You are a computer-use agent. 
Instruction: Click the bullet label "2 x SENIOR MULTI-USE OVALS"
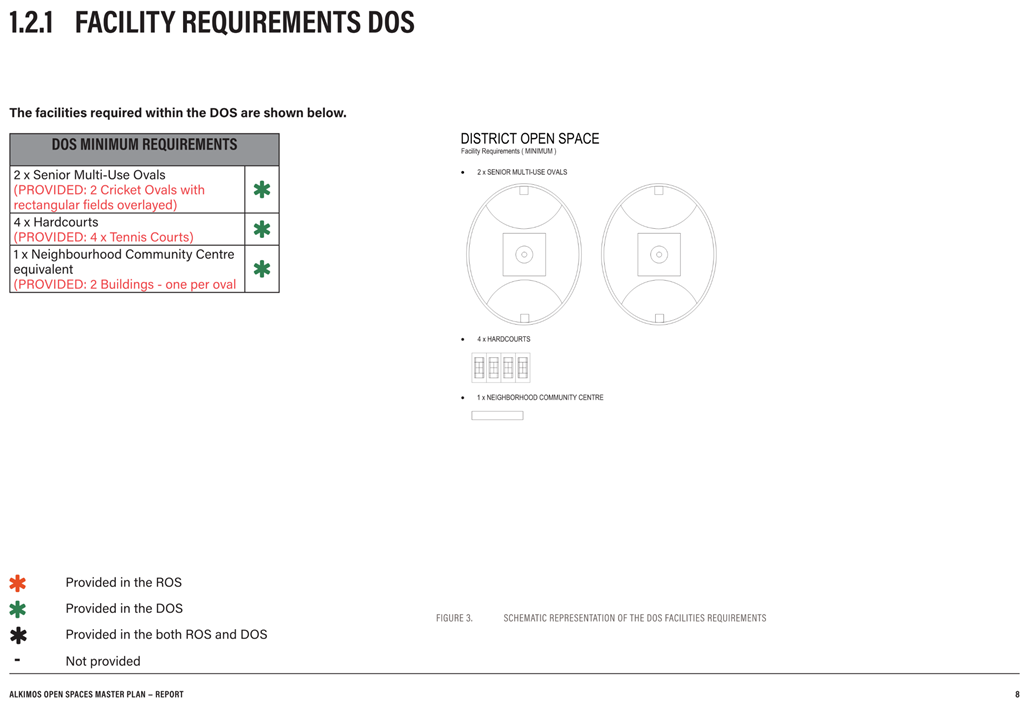coord(522,172)
